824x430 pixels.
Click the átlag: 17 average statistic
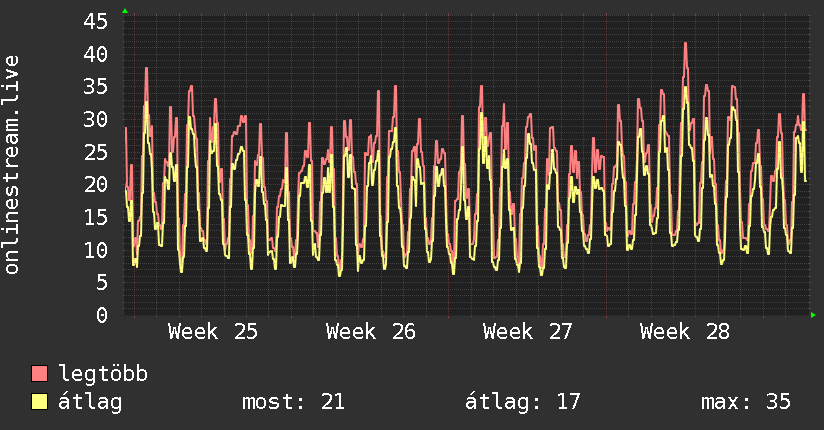click(523, 402)
